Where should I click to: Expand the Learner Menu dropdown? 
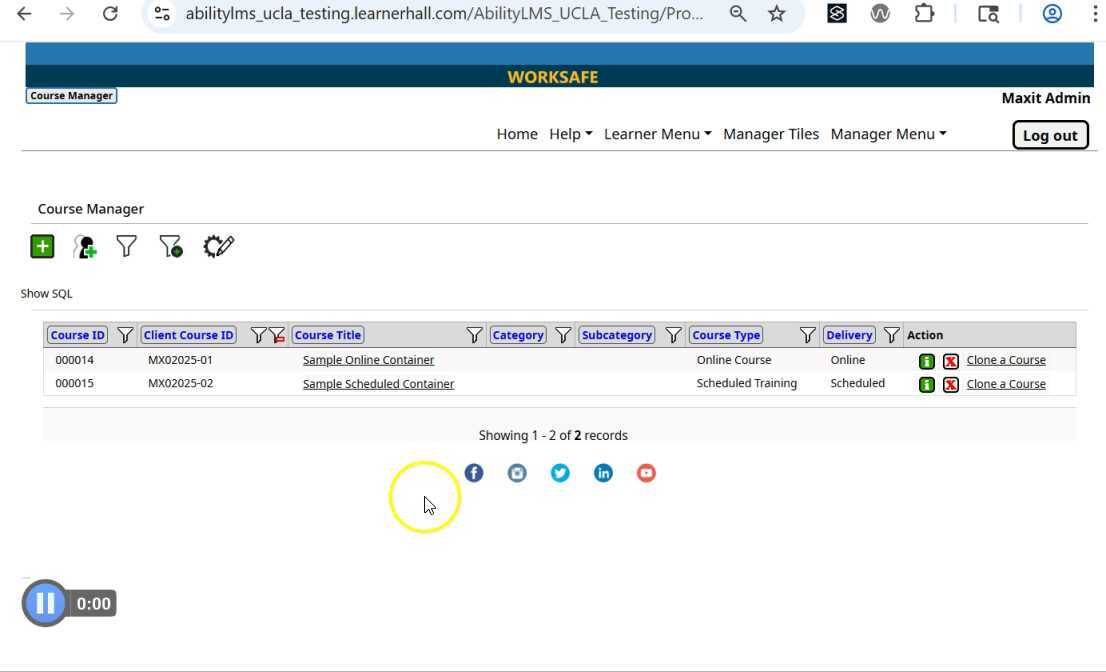pyautogui.click(x=657, y=134)
